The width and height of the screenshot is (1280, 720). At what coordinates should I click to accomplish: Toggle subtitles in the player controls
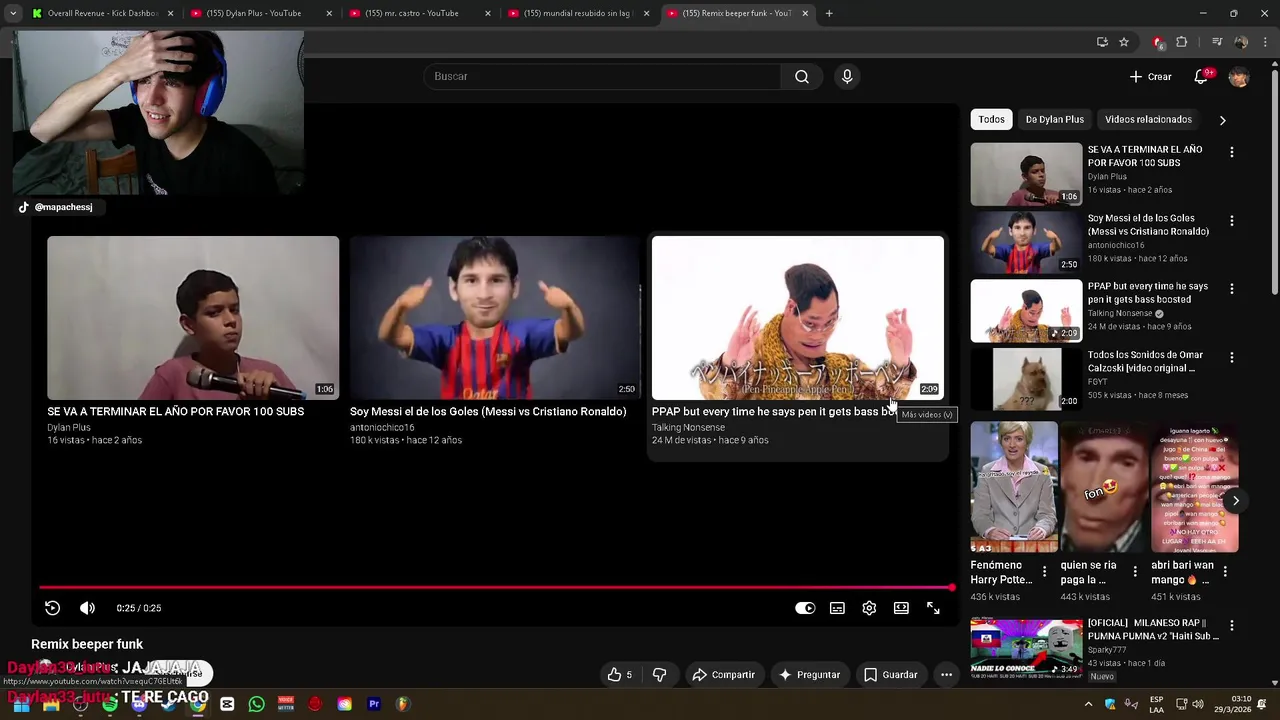[837, 608]
